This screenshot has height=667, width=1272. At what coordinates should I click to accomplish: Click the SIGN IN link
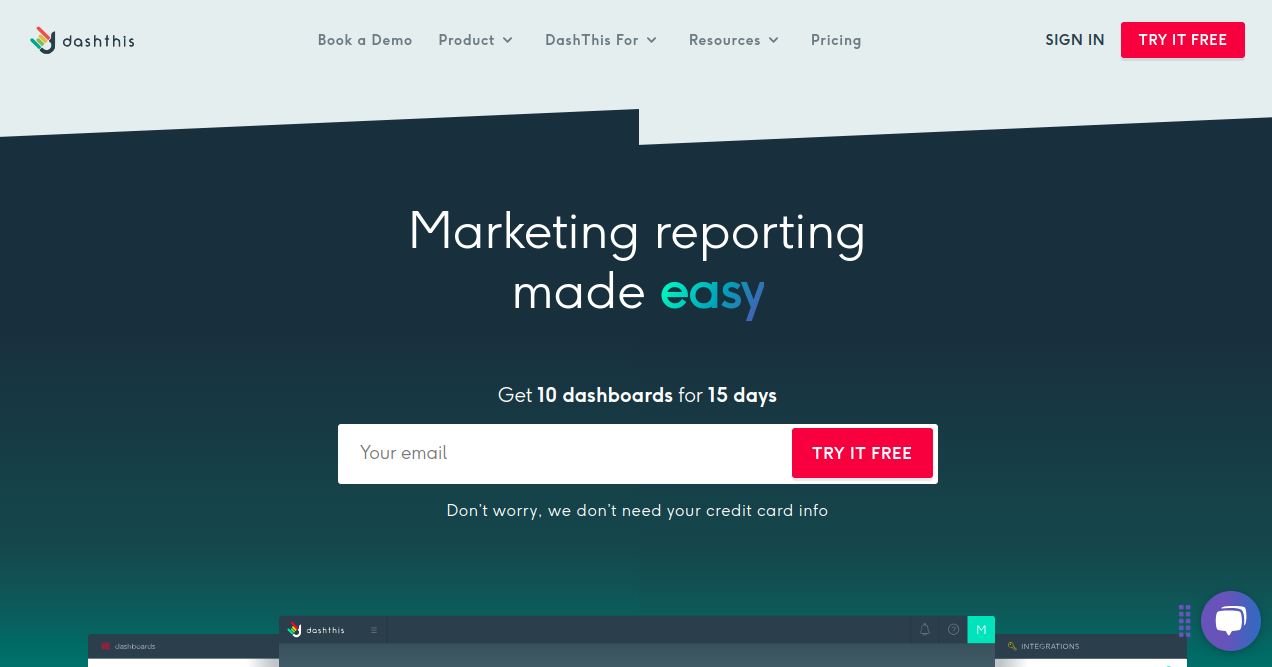tap(1075, 40)
